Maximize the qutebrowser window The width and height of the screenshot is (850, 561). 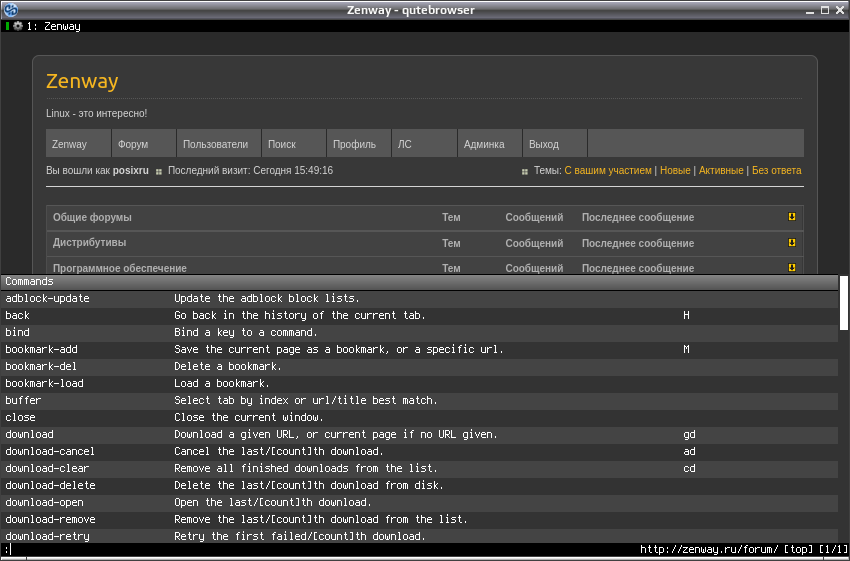pyautogui.click(x=825, y=10)
